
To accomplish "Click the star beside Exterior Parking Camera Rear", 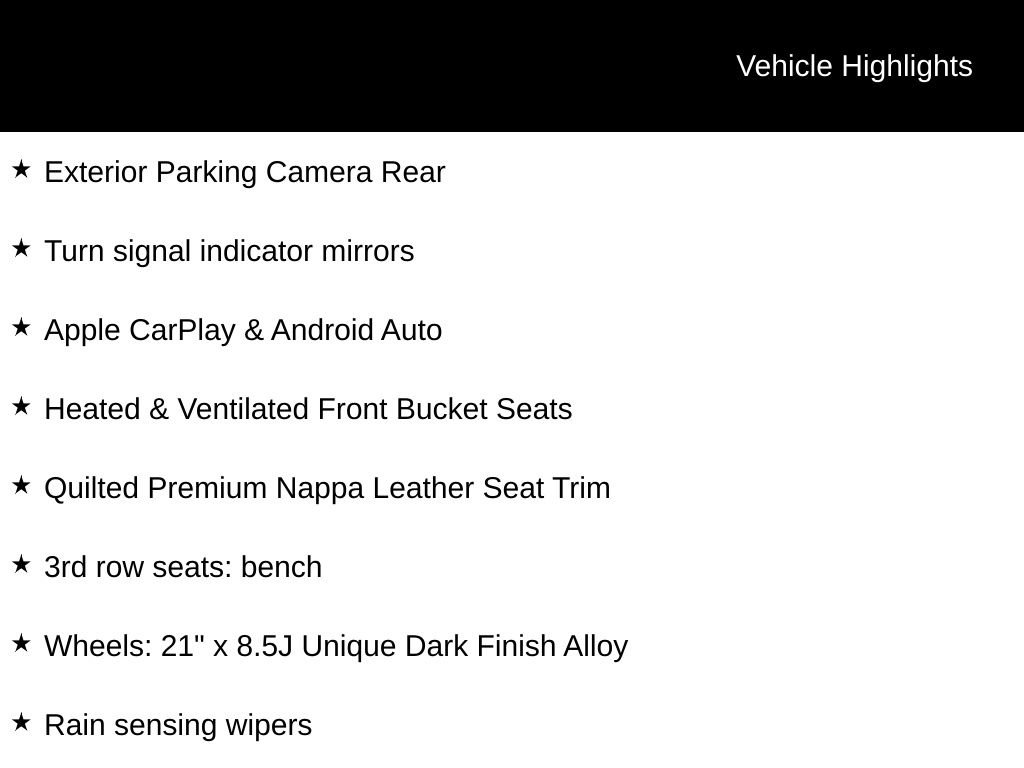I will pyautogui.click(x=21, y=170).
